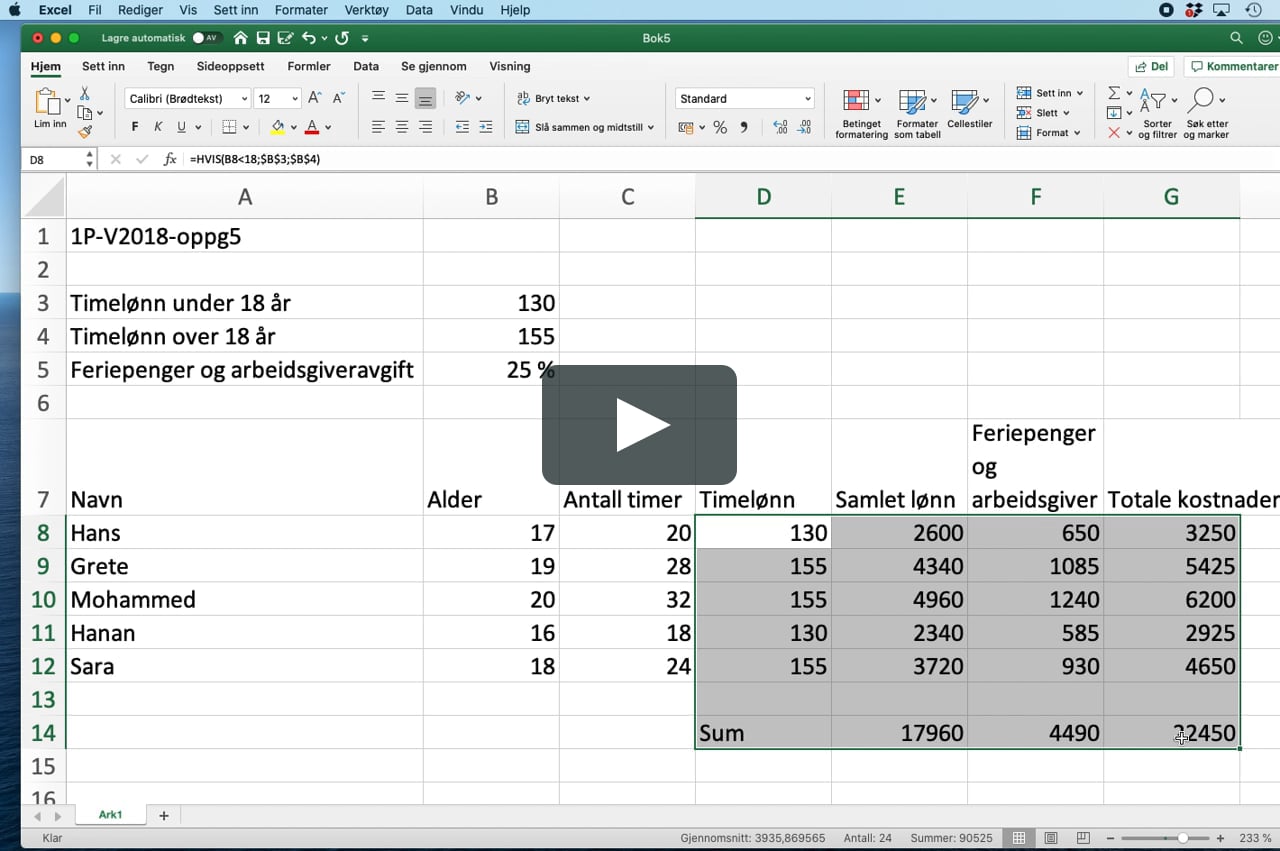
Task: Click the Home icon in title bar
Action: click(240, 38)
